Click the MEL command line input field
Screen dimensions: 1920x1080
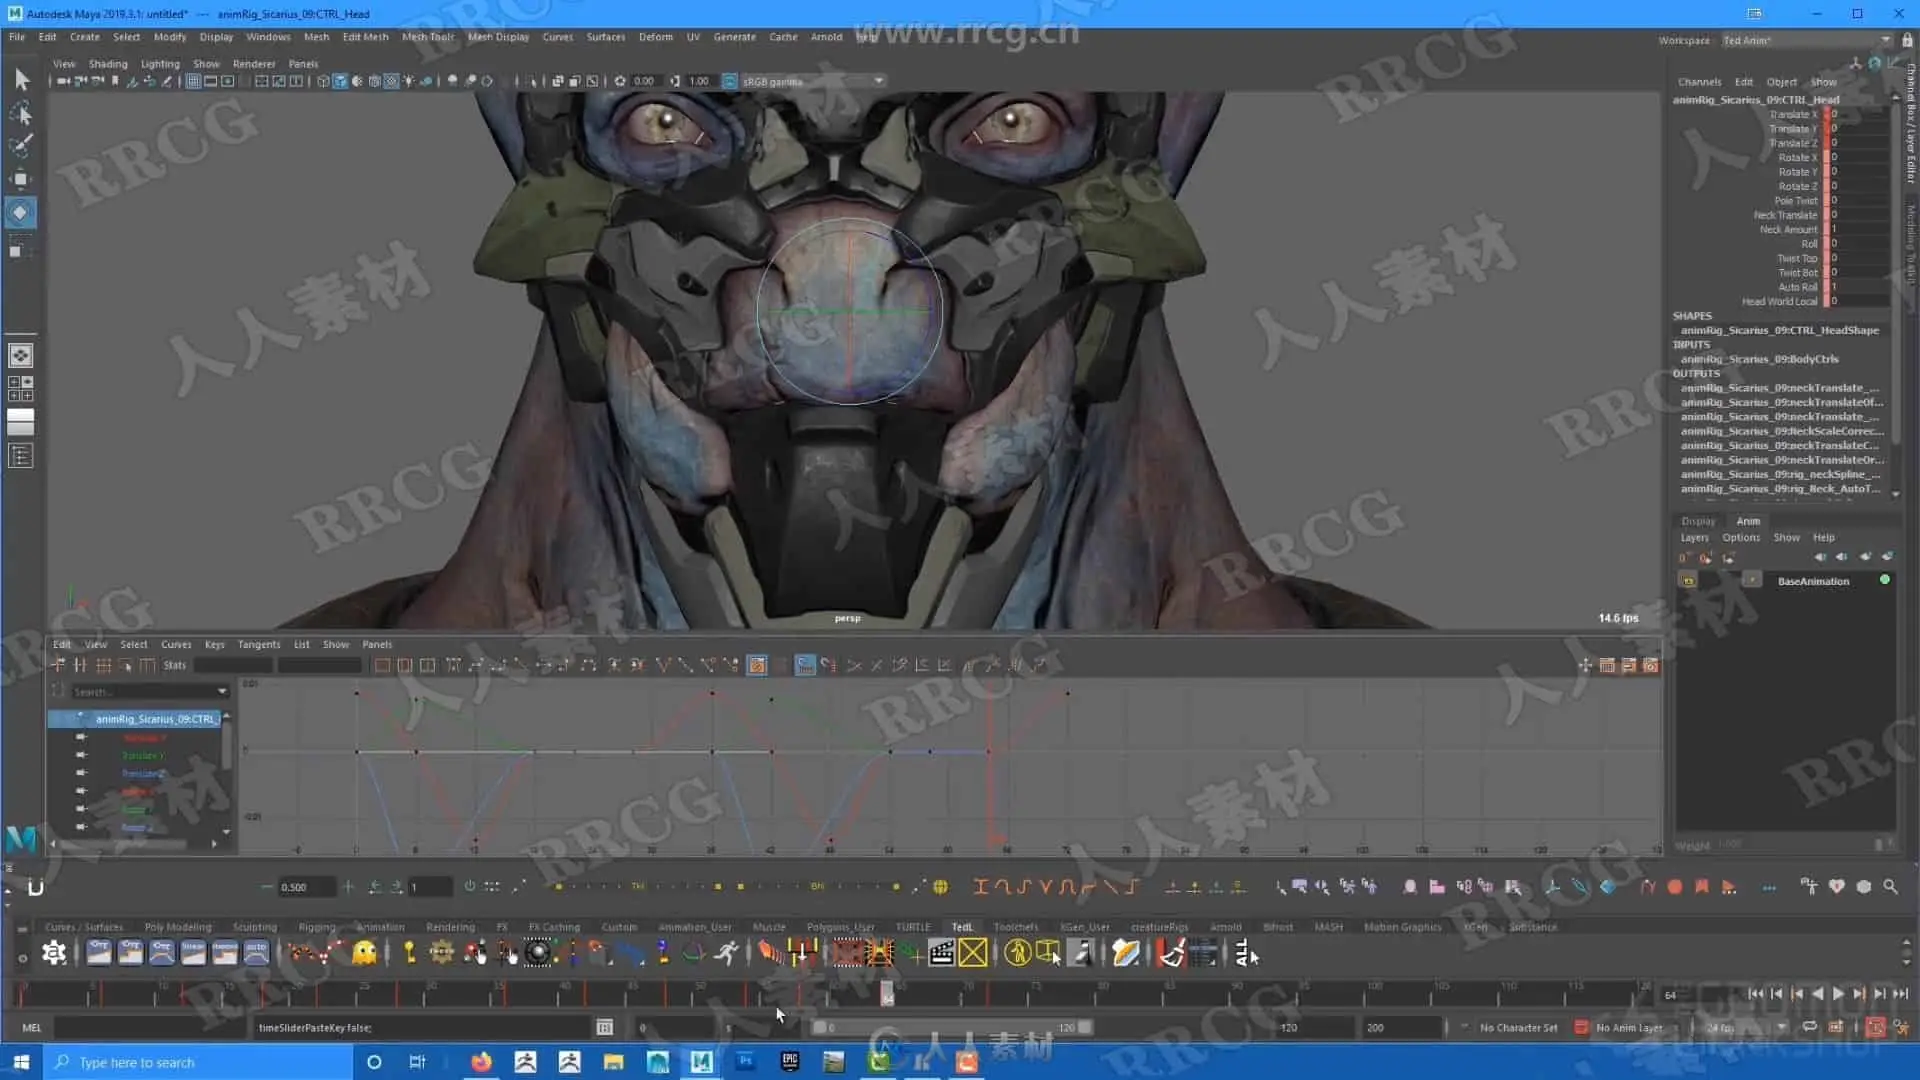150,1028
